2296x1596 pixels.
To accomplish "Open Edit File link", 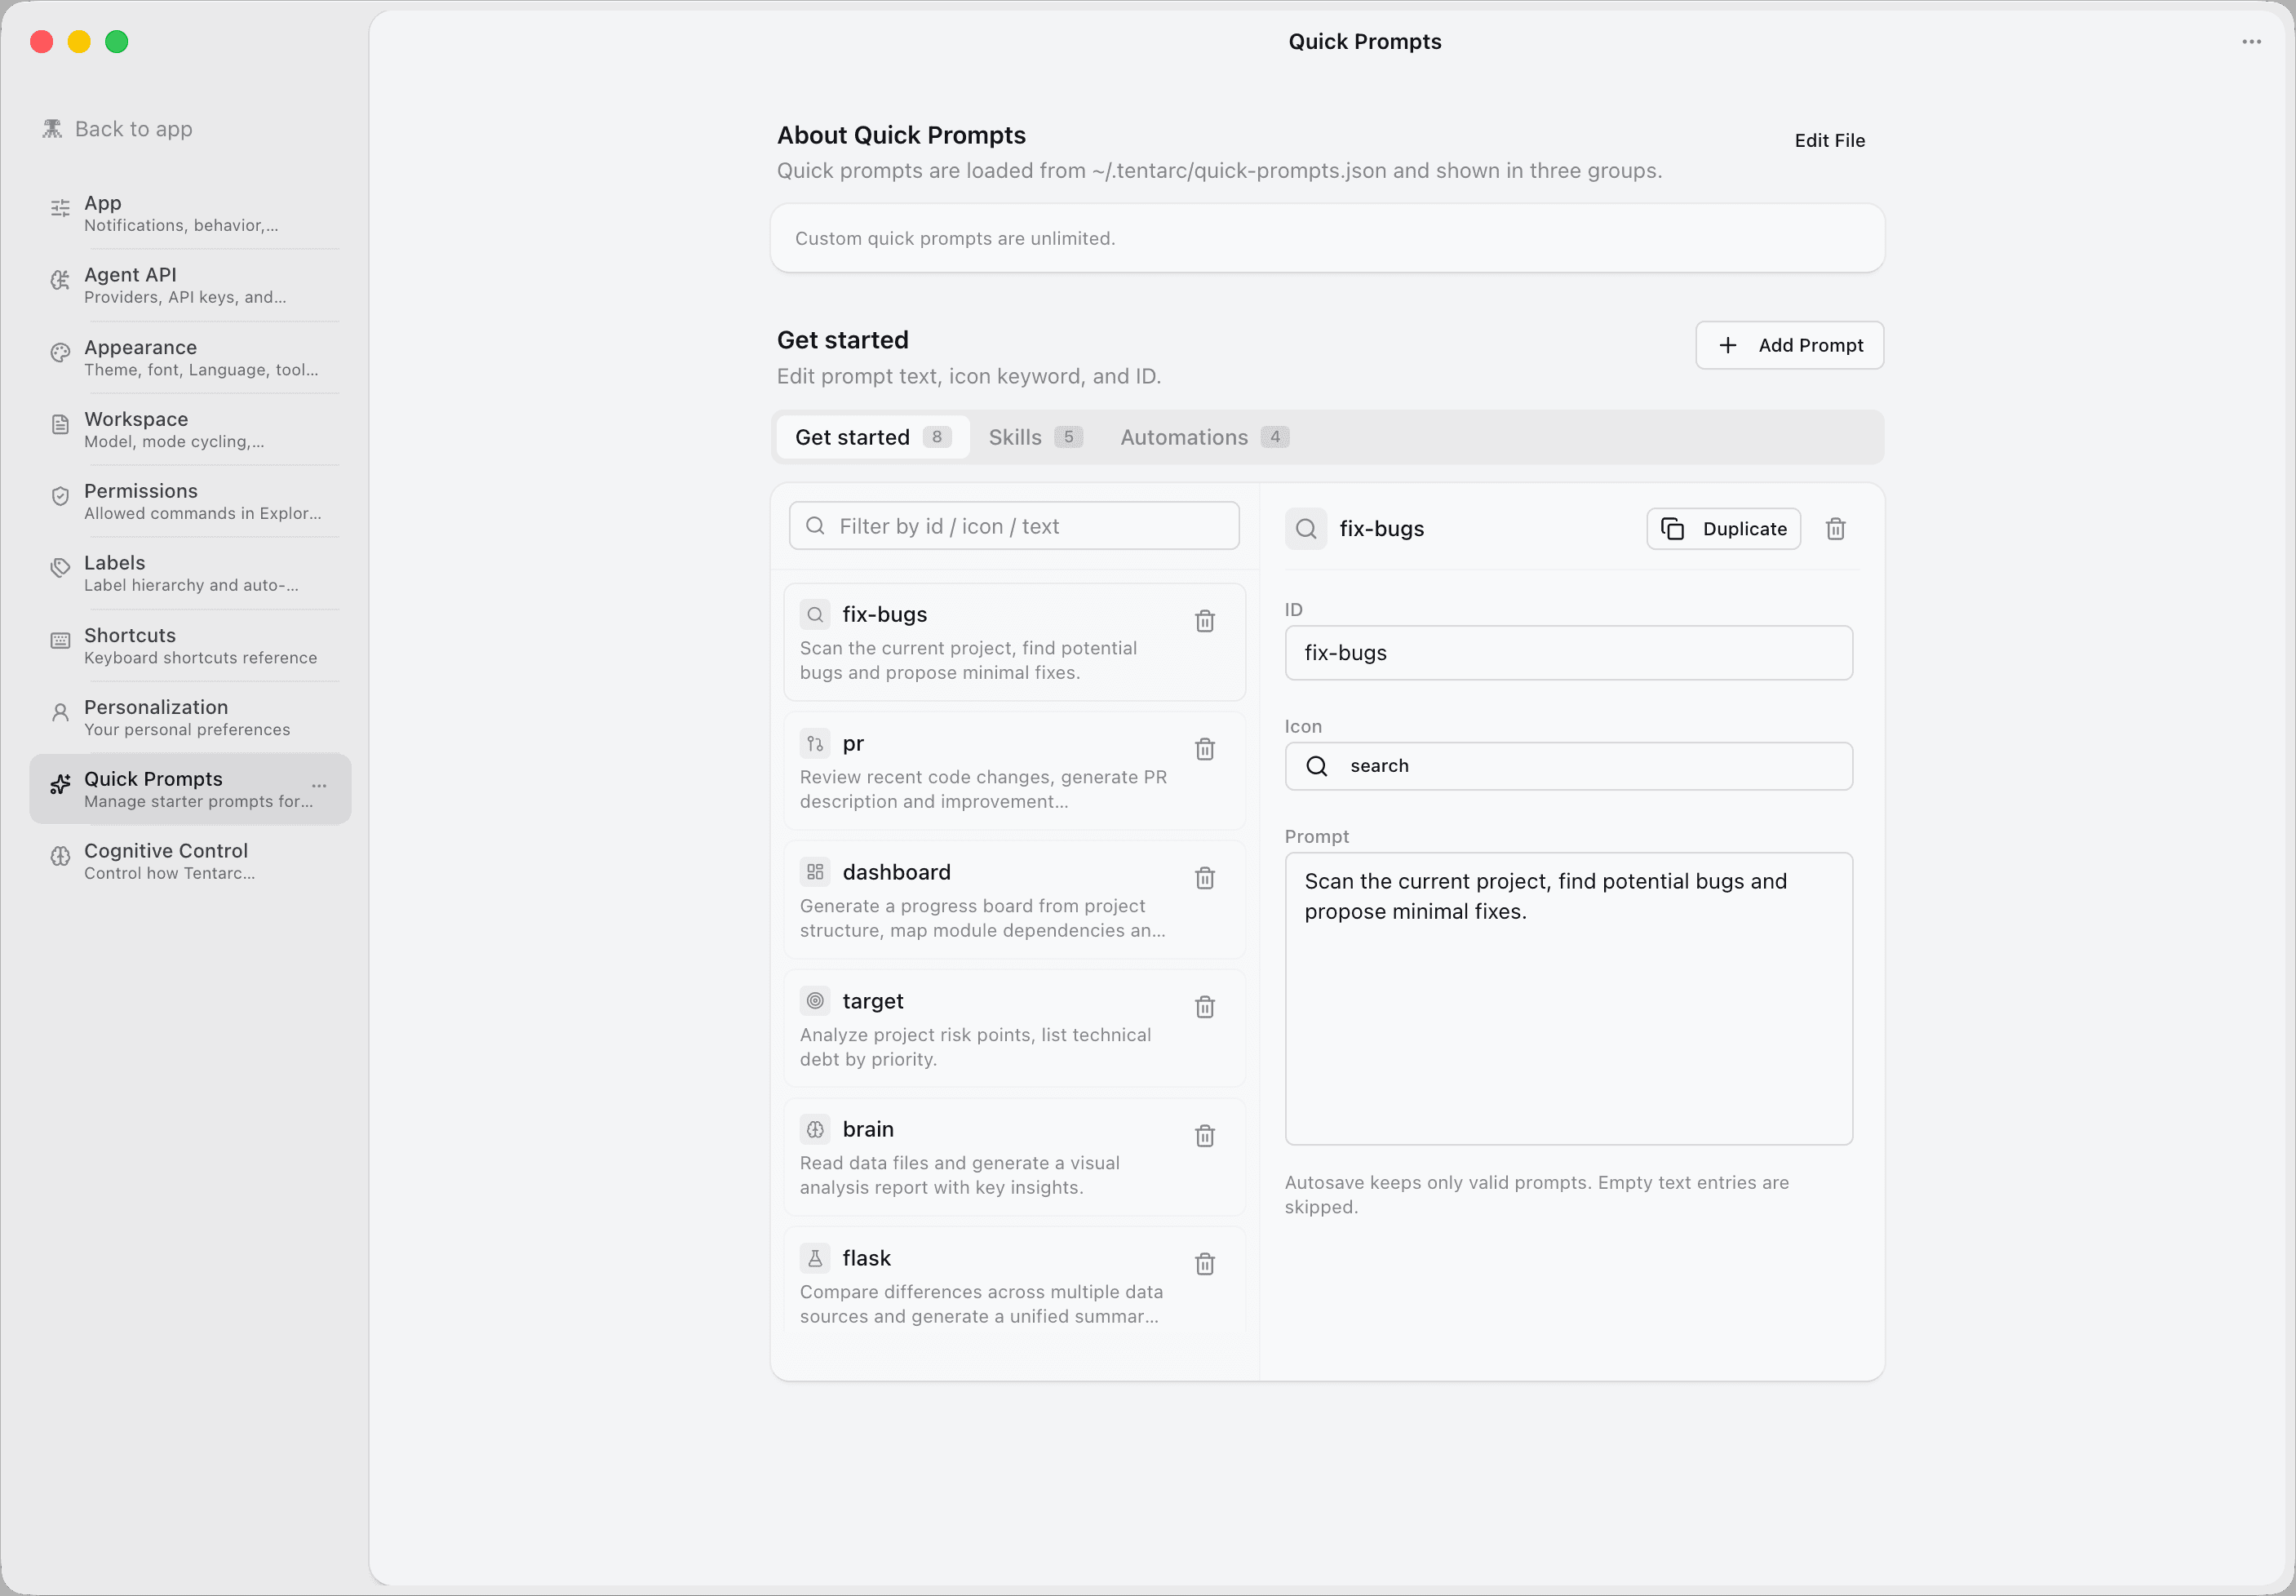I will coord(1829,141).
